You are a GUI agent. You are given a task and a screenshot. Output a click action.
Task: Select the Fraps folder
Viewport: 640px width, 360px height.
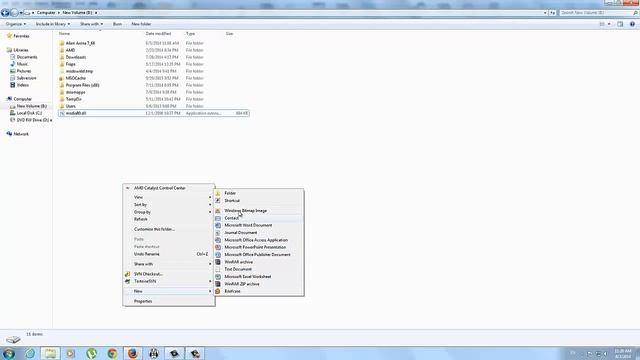point(71,64)
